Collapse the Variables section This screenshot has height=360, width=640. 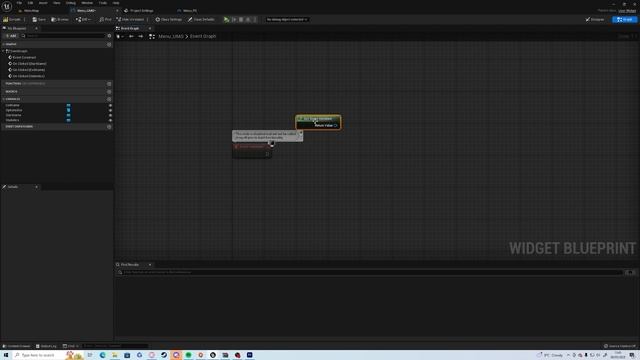pos(4,99)
